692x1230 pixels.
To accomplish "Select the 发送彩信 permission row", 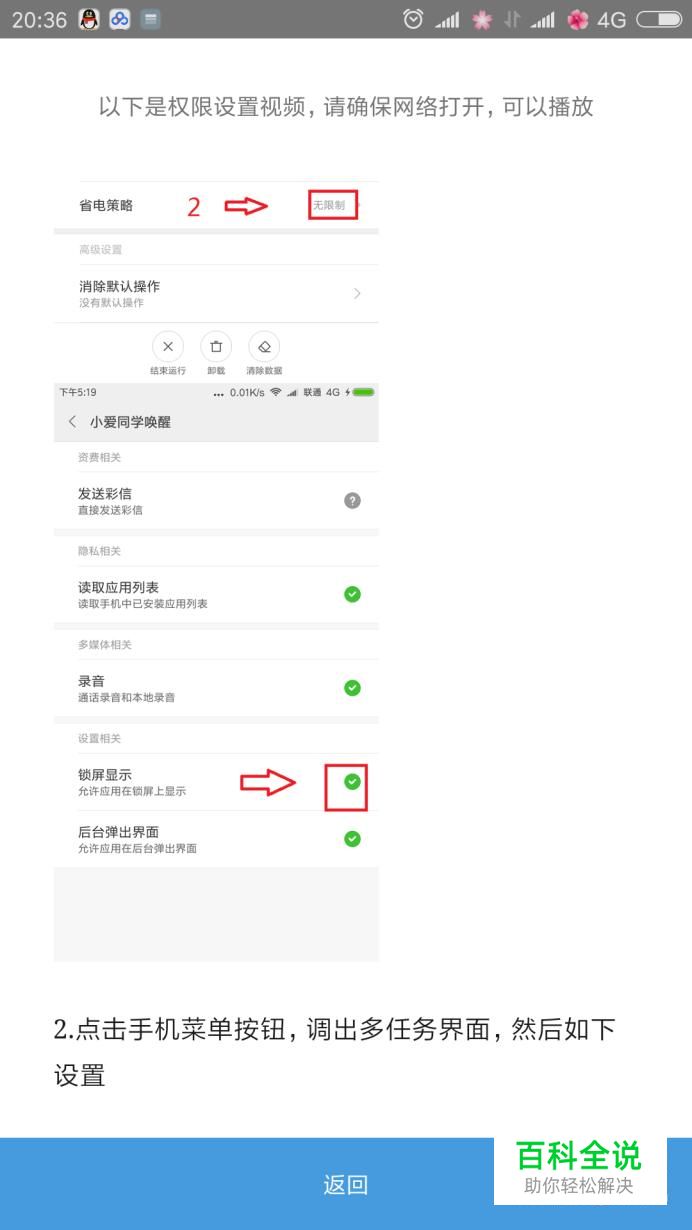I will click(216, 501).
